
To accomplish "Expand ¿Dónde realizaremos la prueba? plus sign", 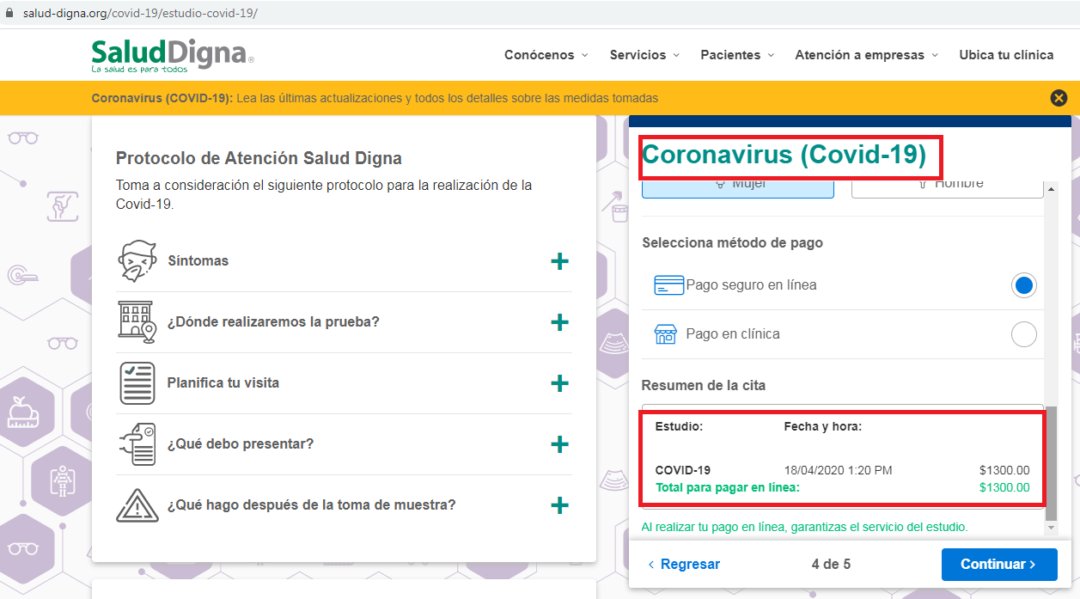I will click(560, 322).
